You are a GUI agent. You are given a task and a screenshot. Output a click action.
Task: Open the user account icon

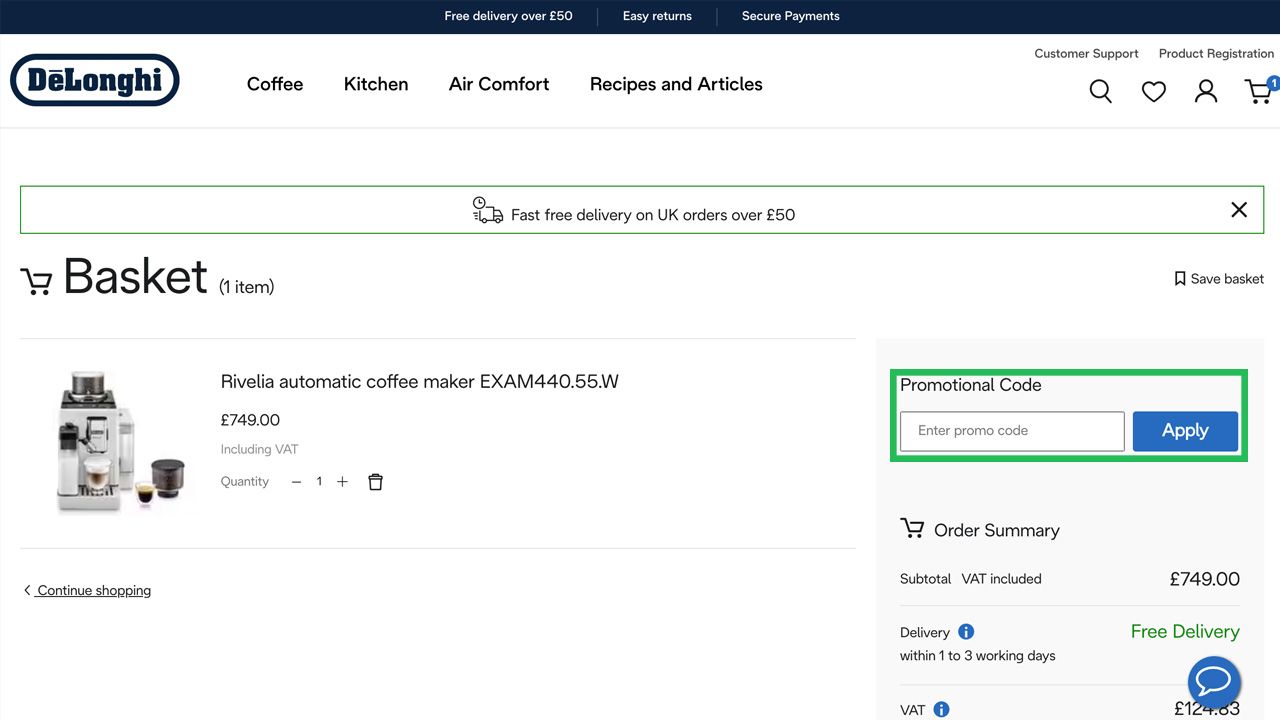(x=1206, y=91)
